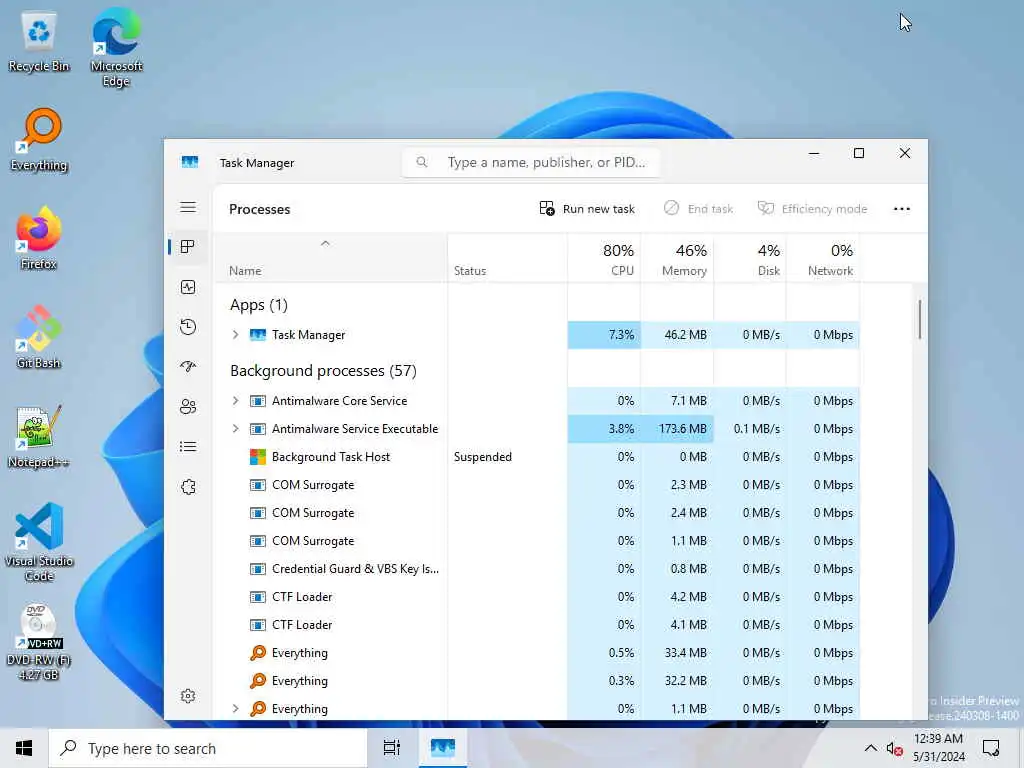Open Recycle Bin desktop icon
This screenshot has height=768, width=1024.
point(39,43)
